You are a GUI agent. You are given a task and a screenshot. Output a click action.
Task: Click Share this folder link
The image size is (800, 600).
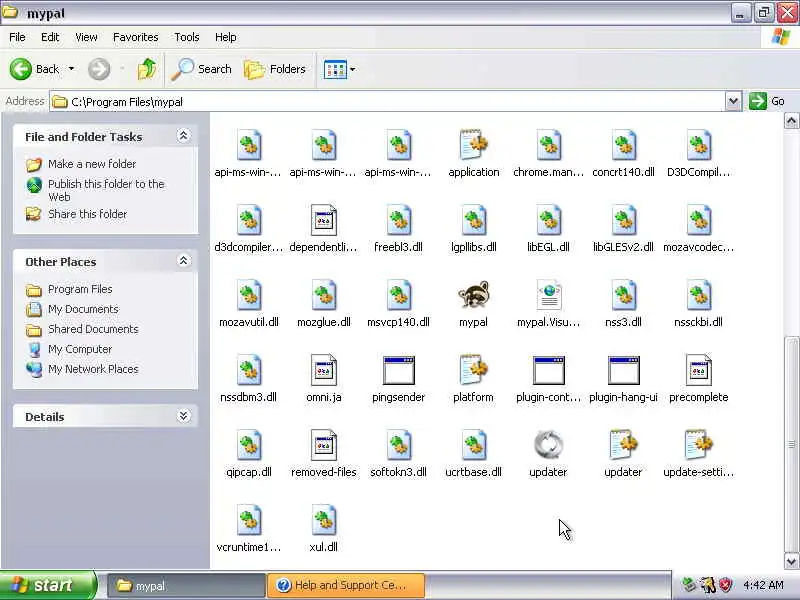(87, 214)
